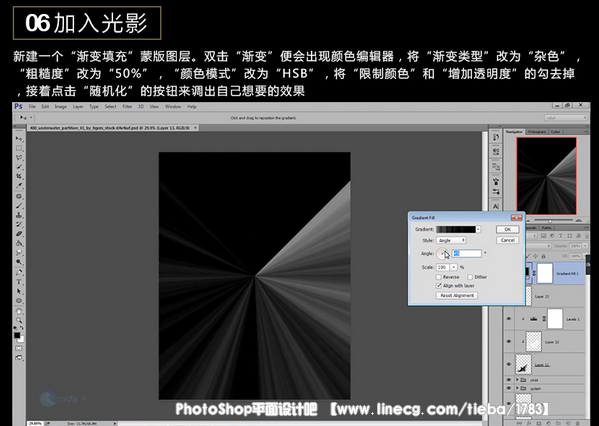Select the Ellipse shape tool
Image resolution: width=599 pixels, height=426 pixels.
point(19,301)
